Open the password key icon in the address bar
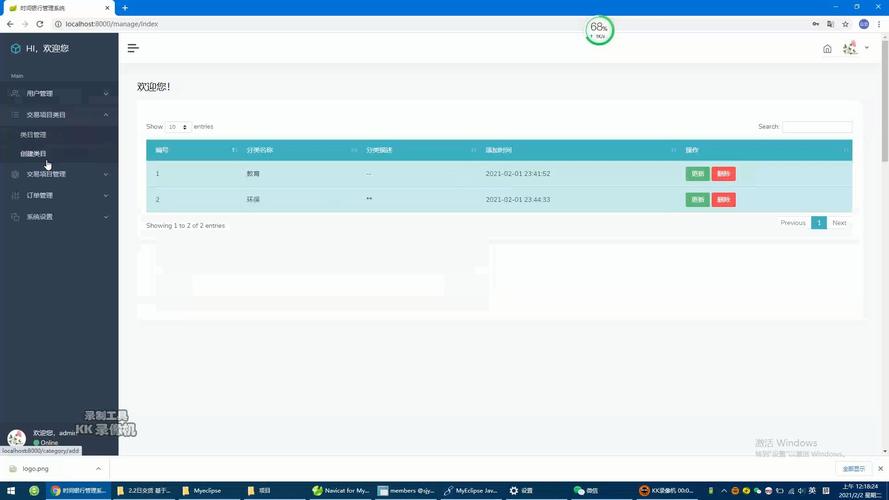 coord(815,24)
